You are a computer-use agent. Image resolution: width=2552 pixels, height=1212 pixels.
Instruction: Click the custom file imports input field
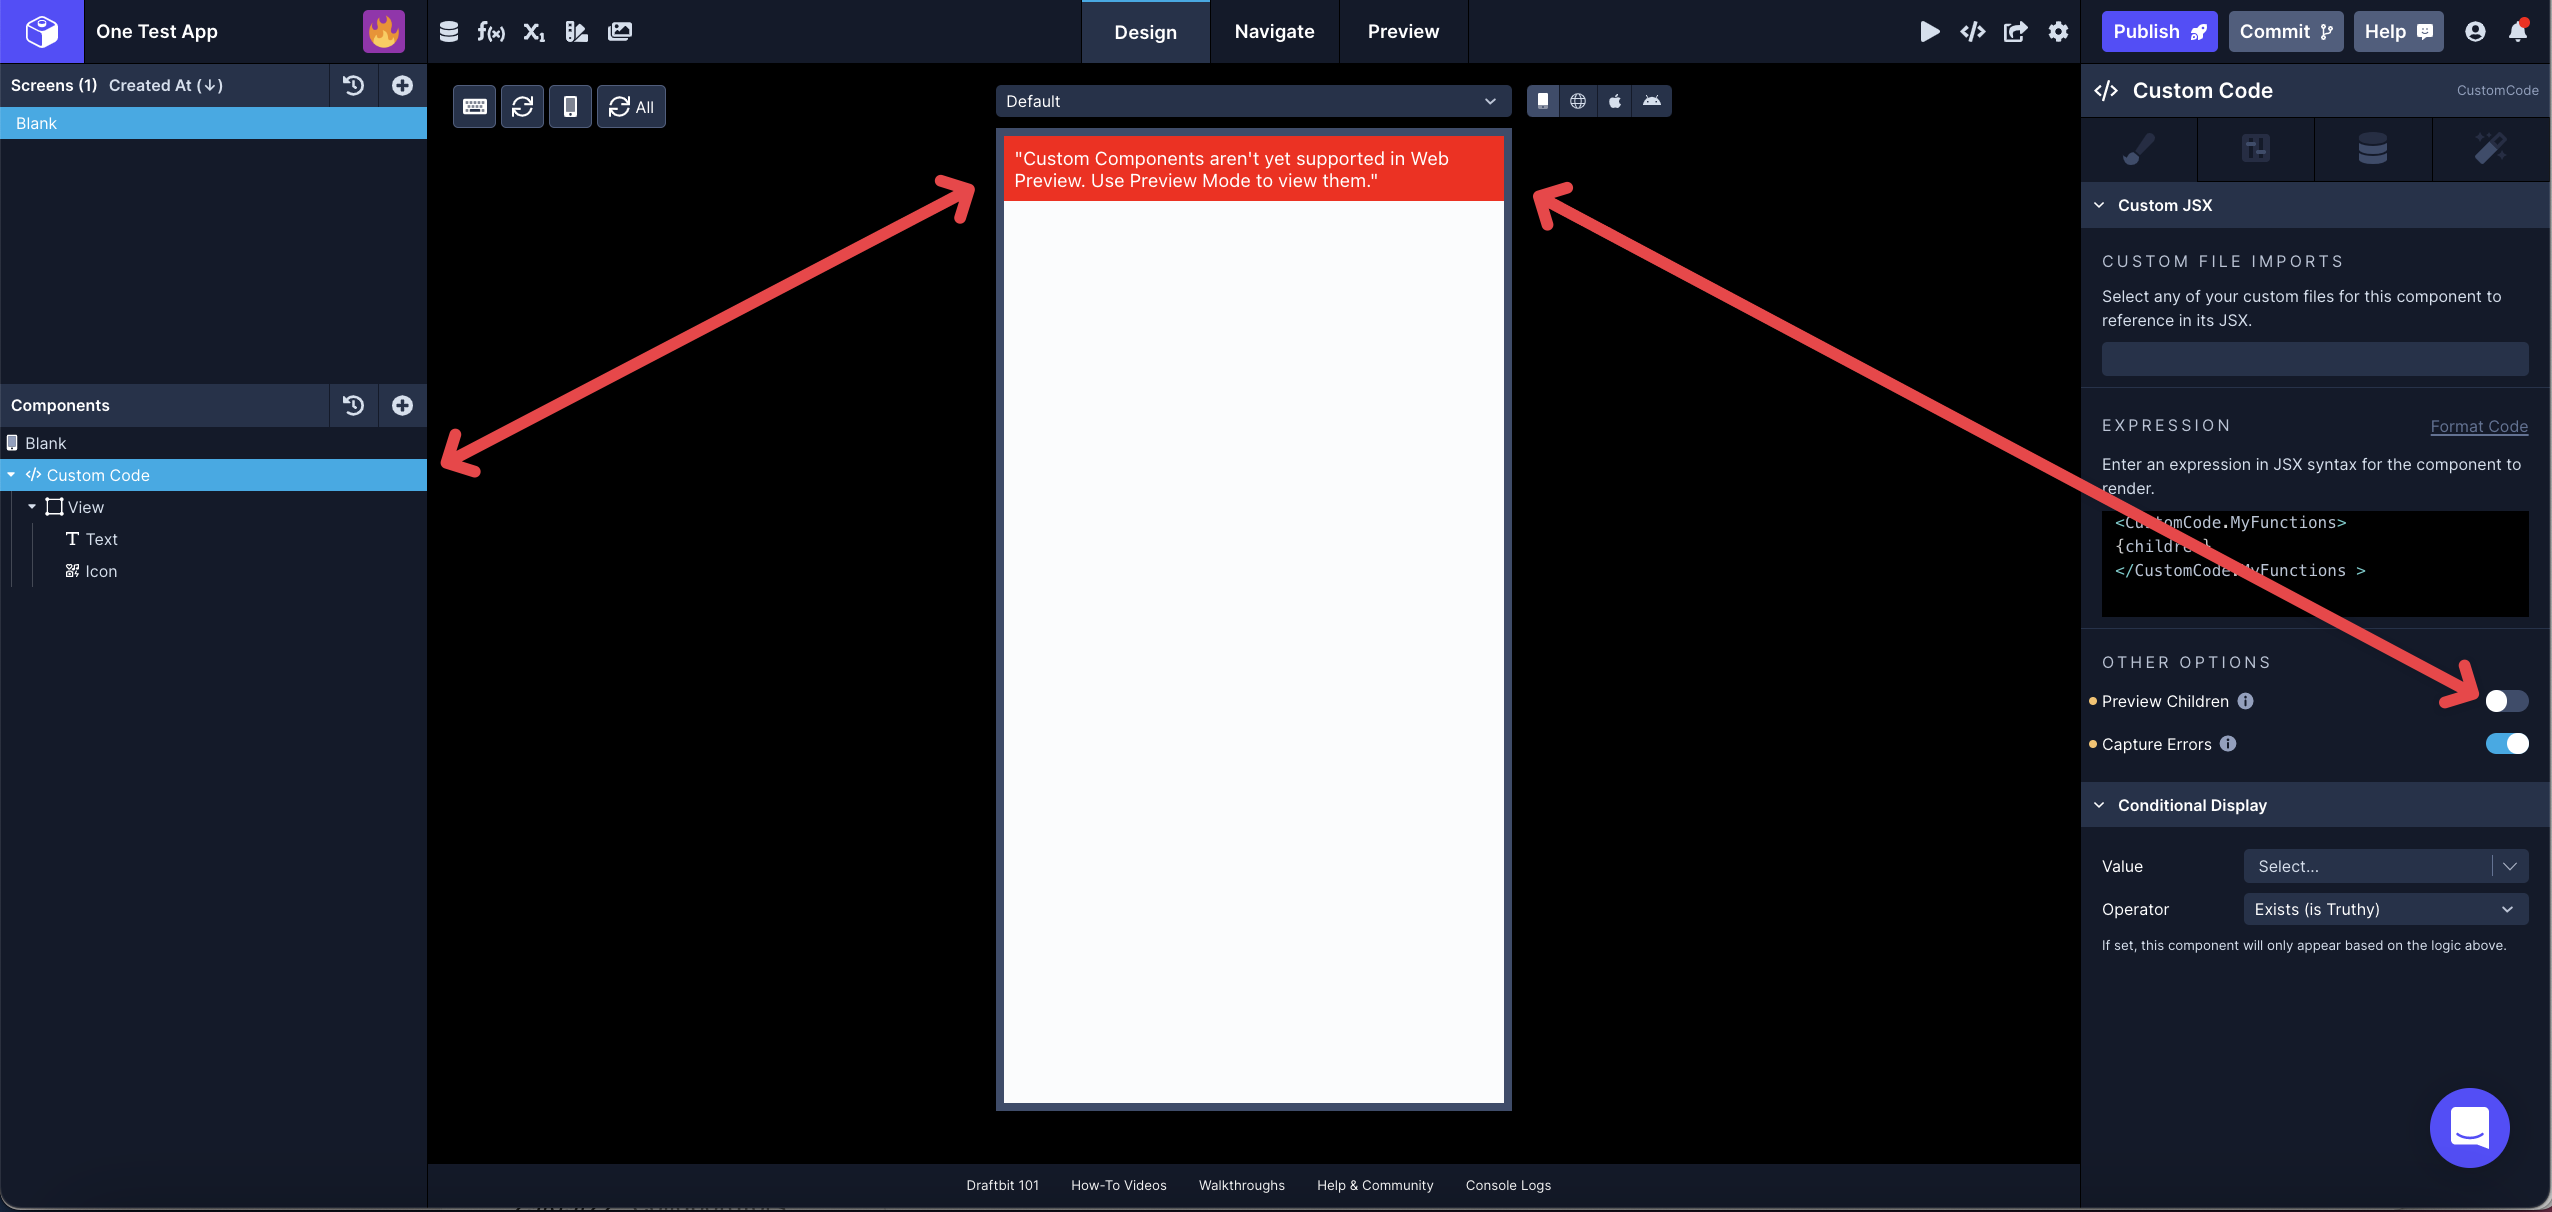(2315, 359)
